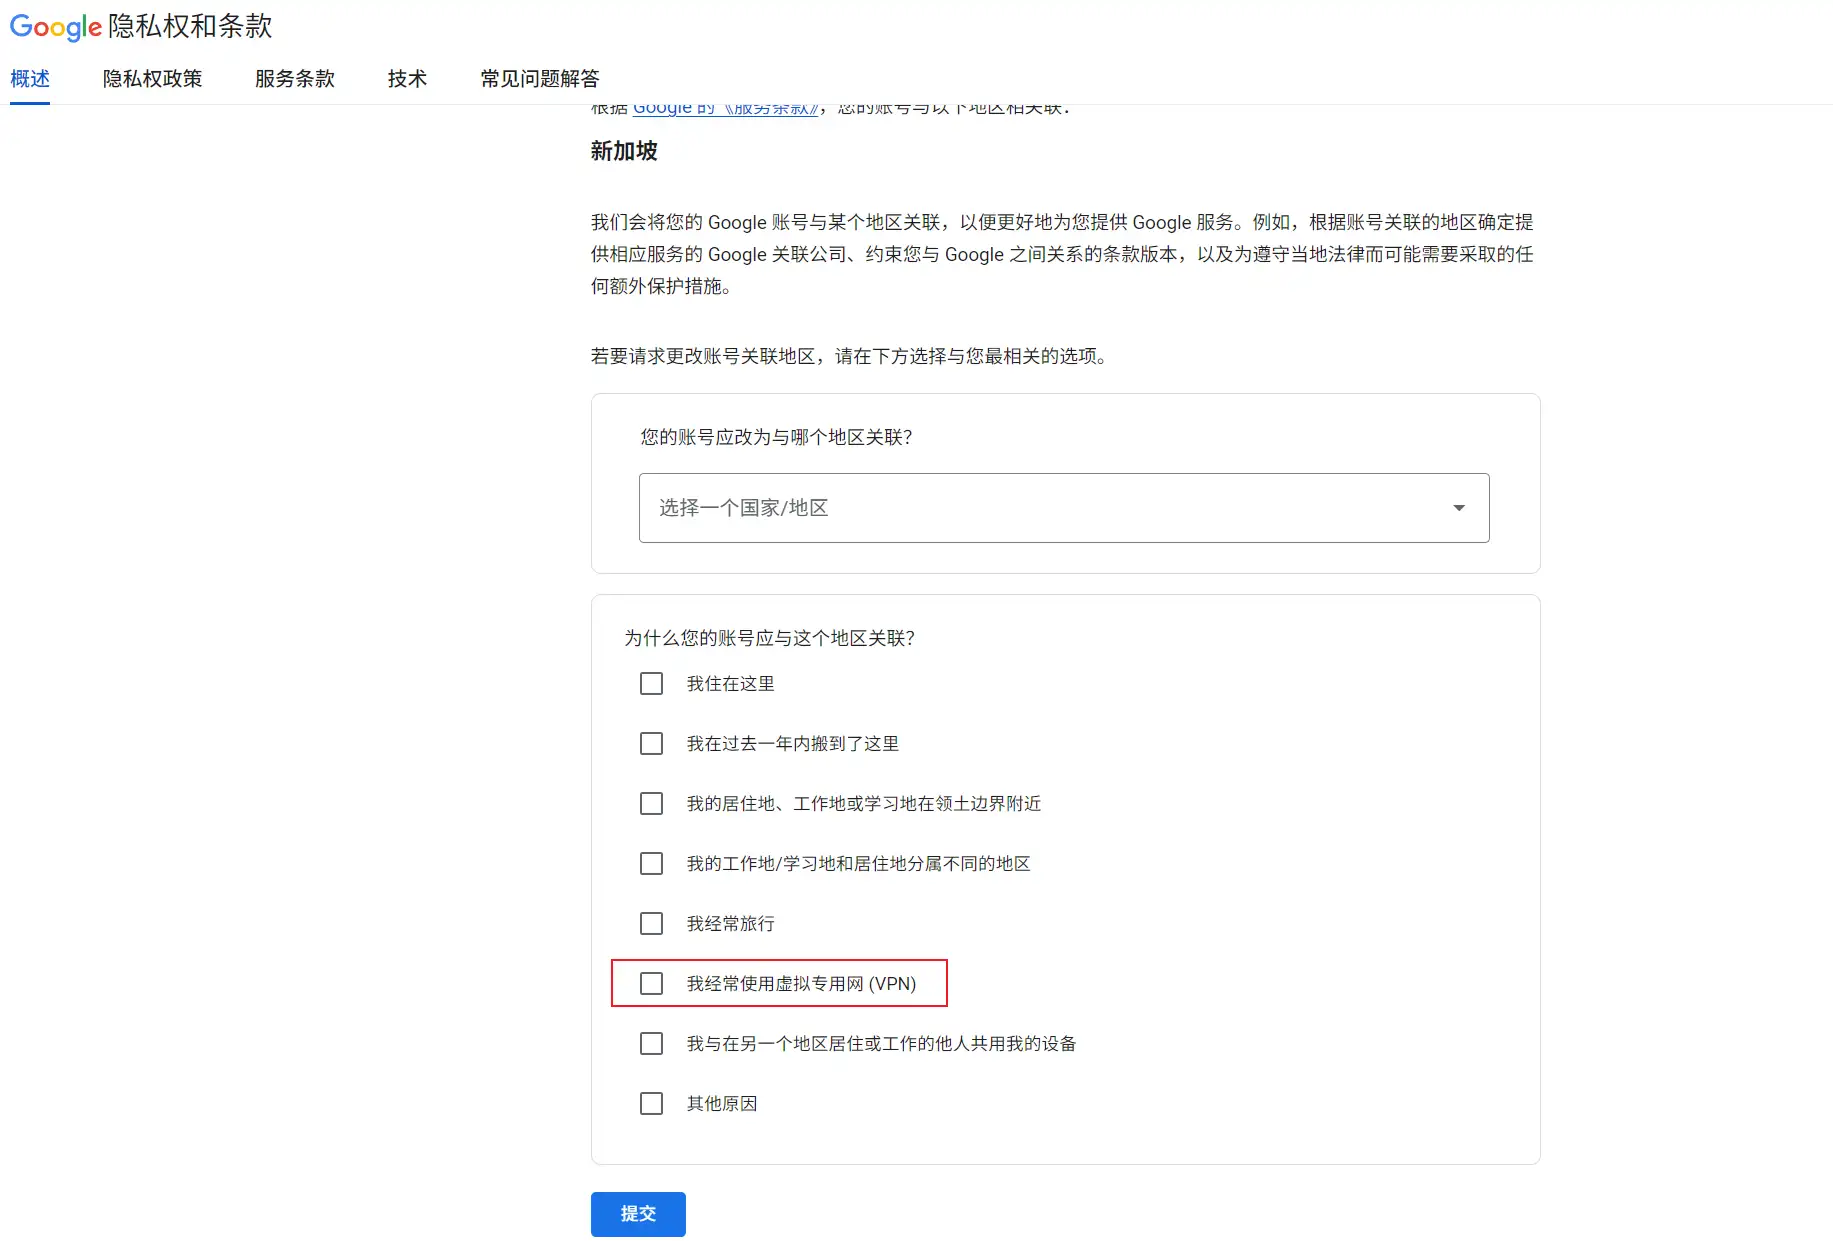
Task: Check 我的工作地/学习地和居住地分属不同的地区
Action: (x=651, y=864)
